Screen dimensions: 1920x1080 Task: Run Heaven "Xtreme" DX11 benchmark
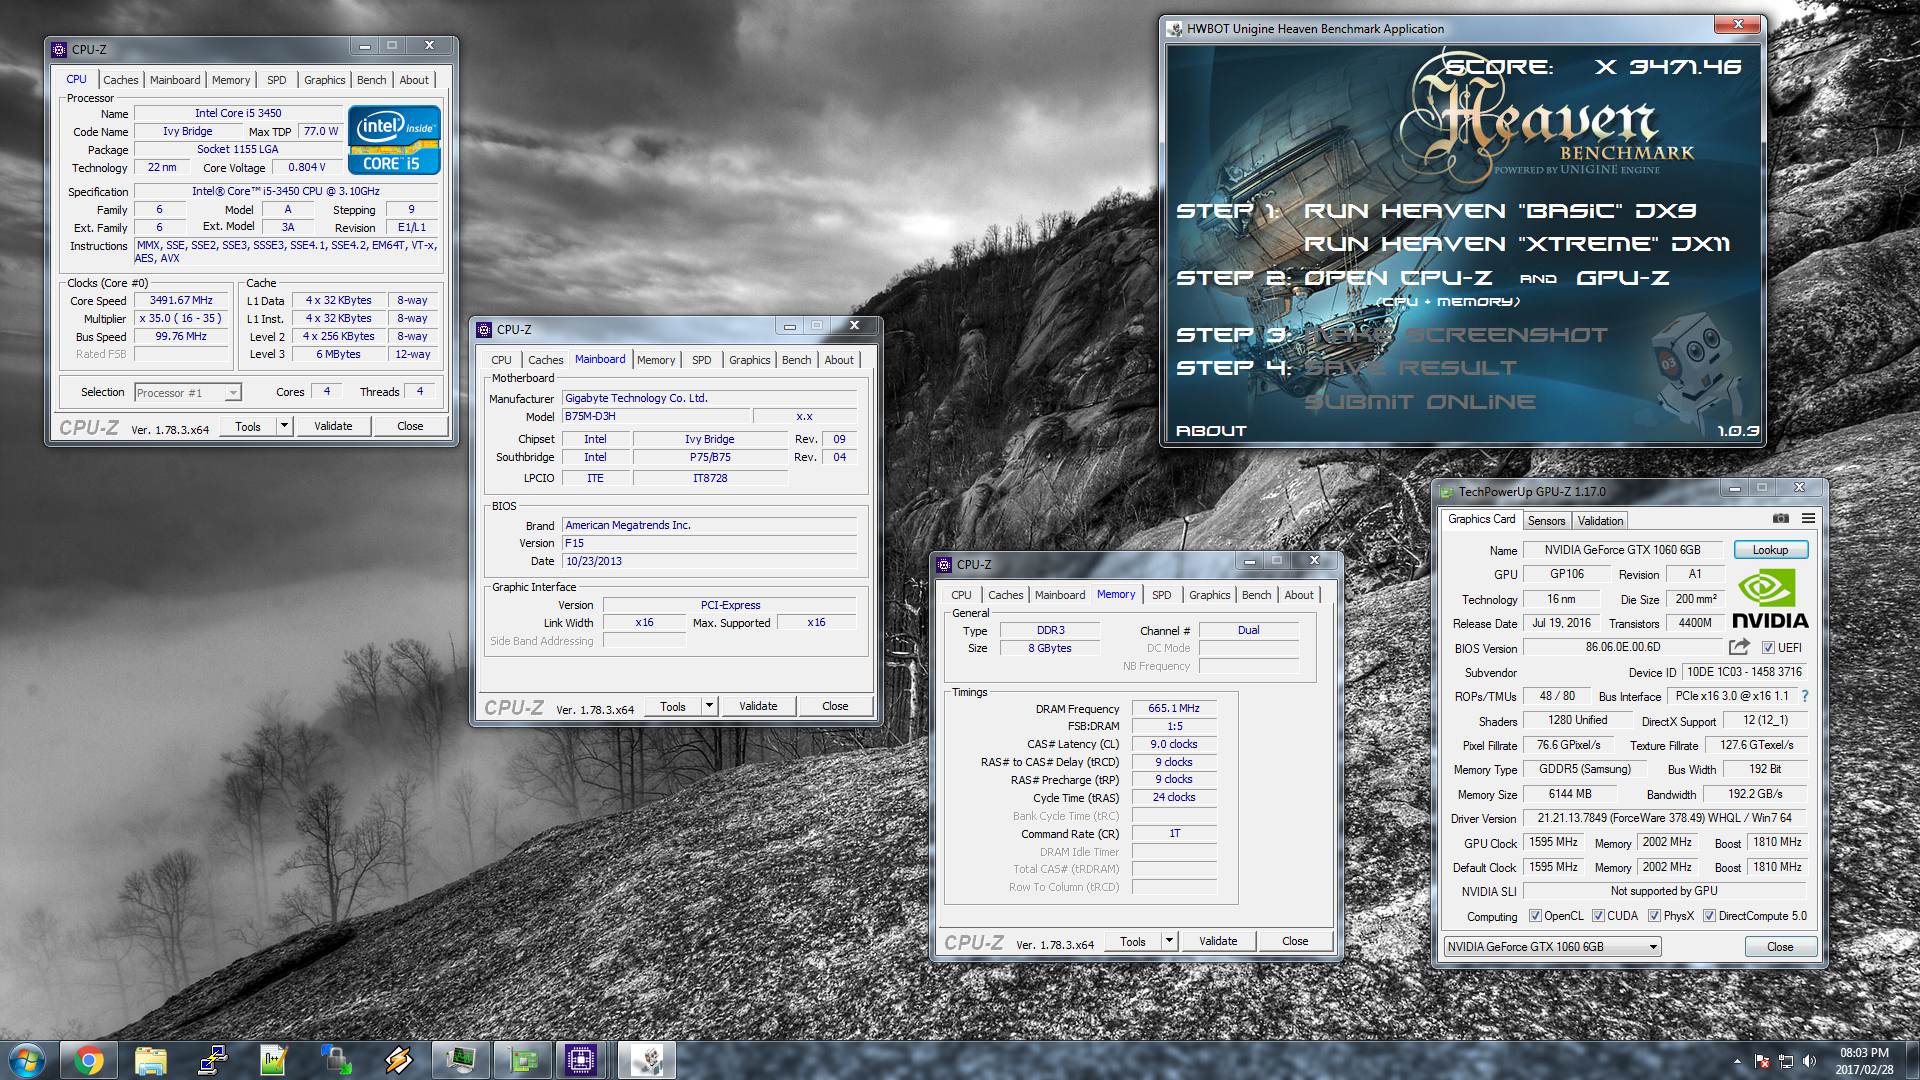(1517, 244)
